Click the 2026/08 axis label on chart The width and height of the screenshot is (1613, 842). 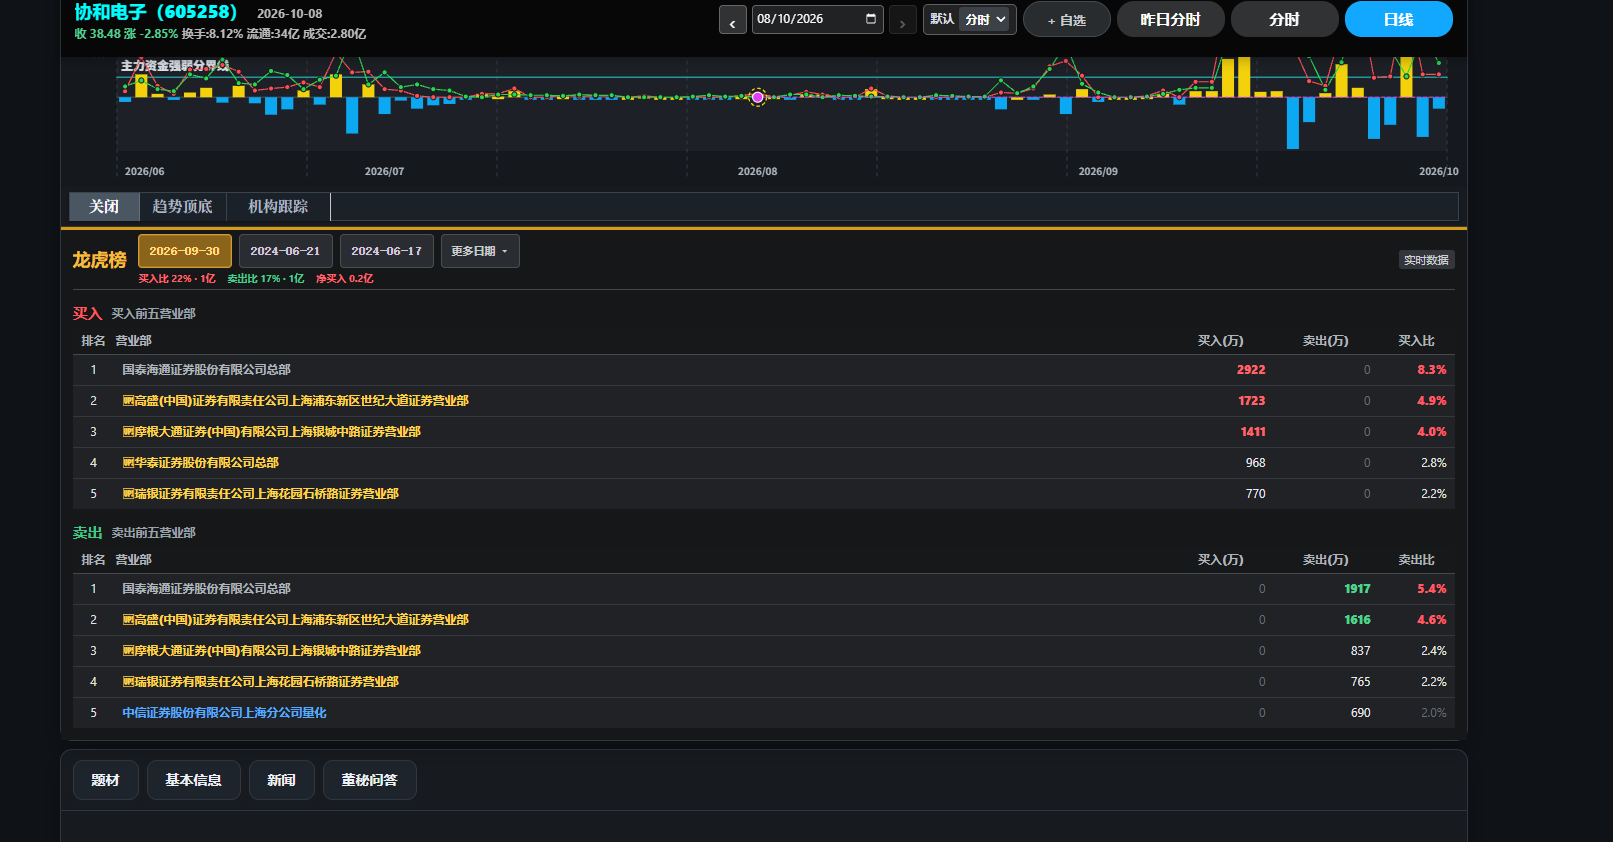click(757, 172)
